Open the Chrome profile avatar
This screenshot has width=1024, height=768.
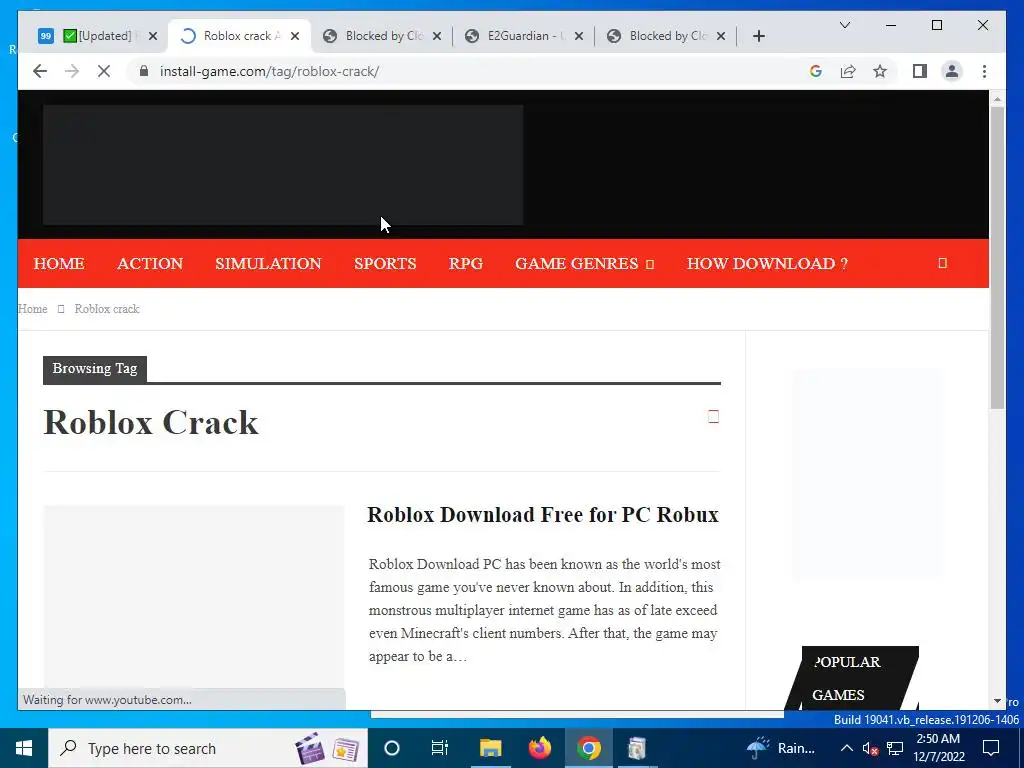pyautogui.click(x=952, y=71)
